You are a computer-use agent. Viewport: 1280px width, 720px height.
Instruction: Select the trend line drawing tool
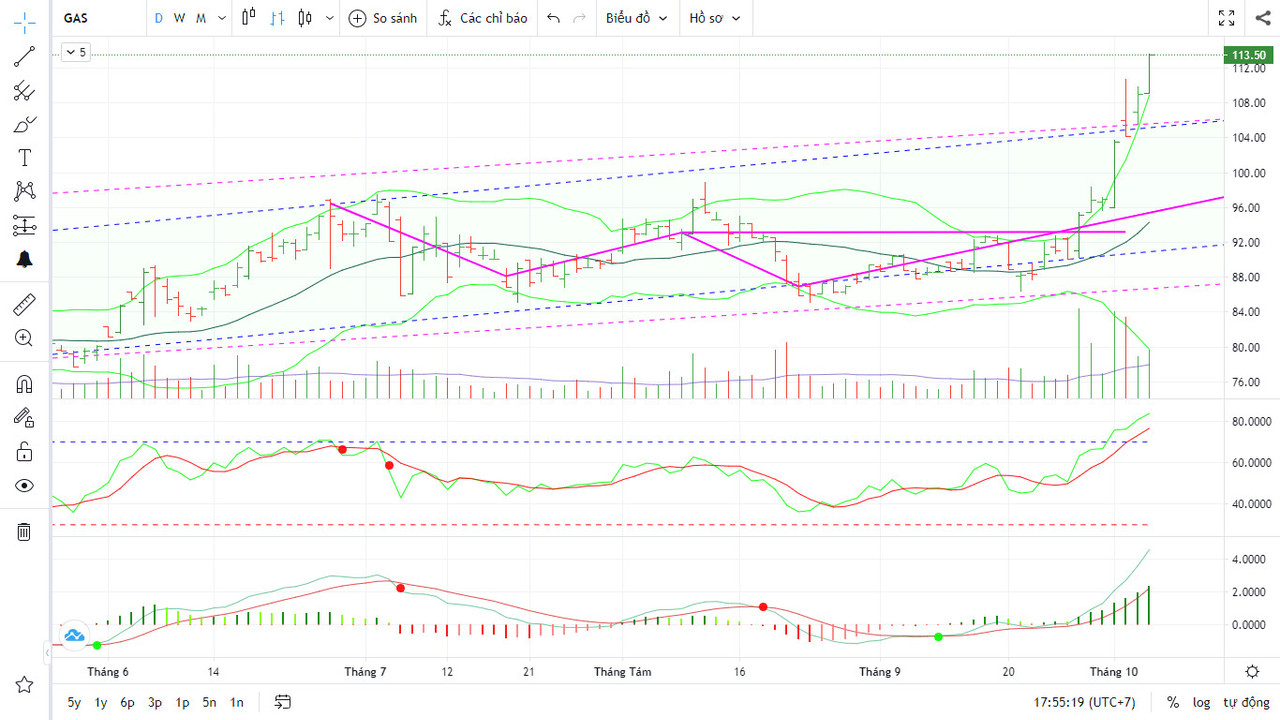(x=24, y=57)
